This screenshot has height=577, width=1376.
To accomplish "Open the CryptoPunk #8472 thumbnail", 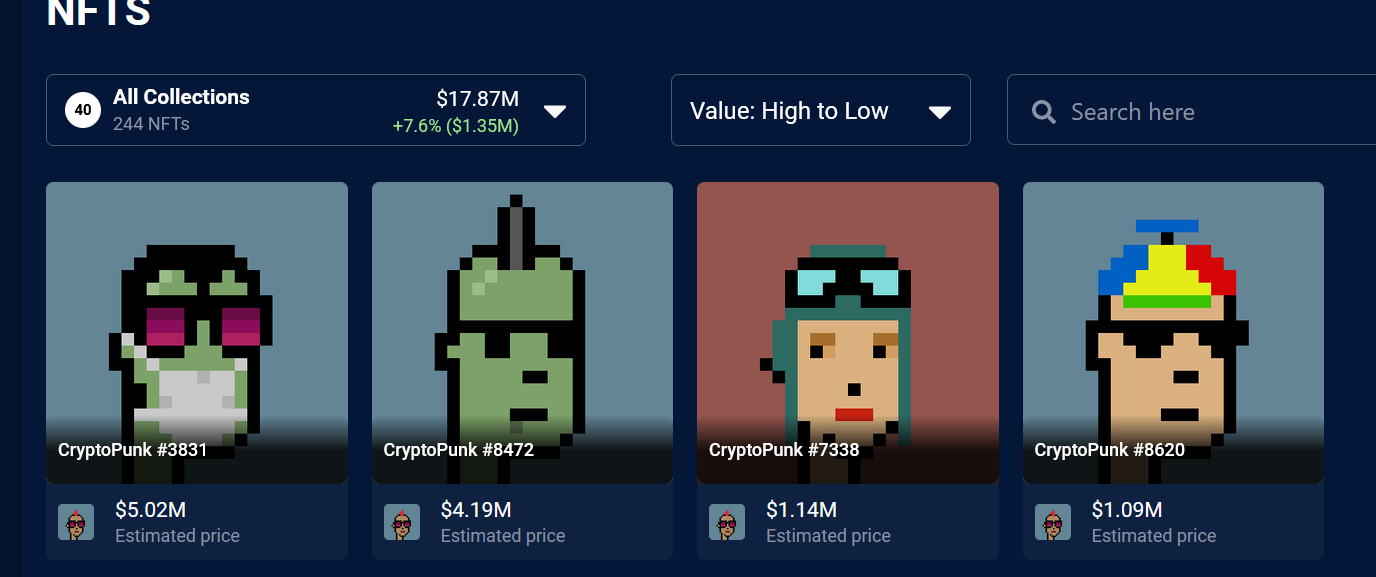I will pos(522,333).
